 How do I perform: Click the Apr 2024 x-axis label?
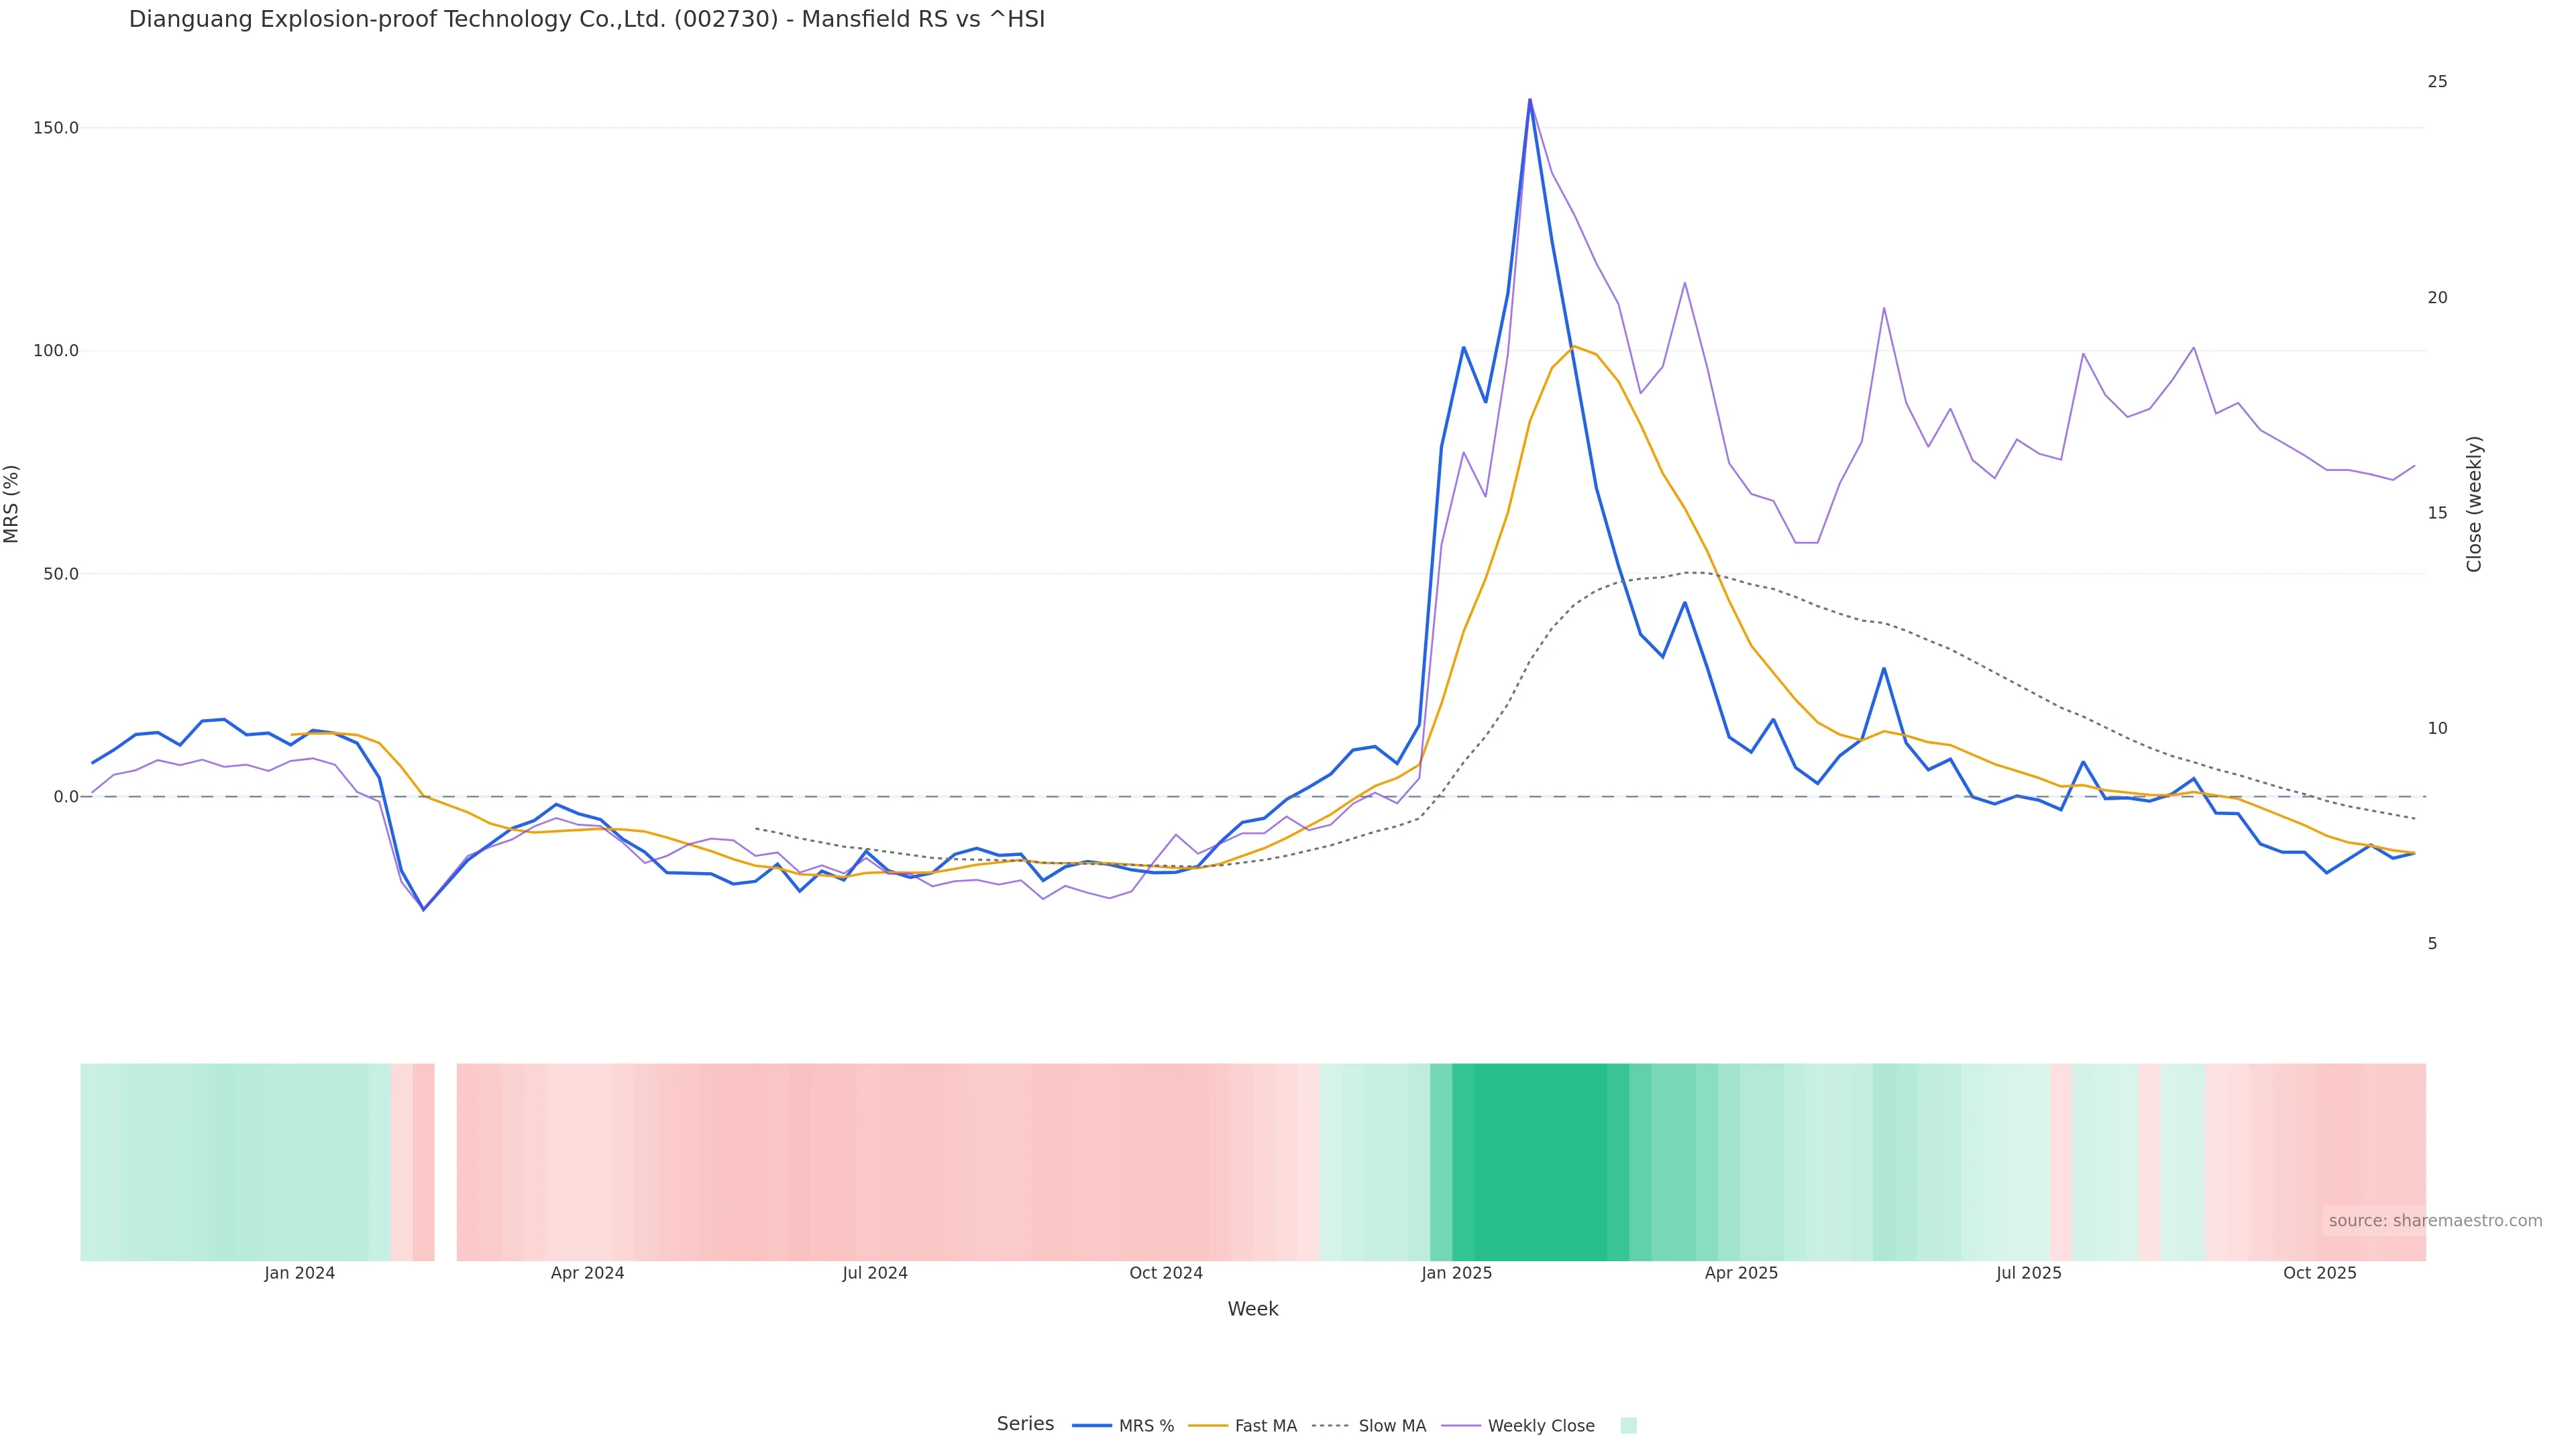click(x=587, y=1273)
